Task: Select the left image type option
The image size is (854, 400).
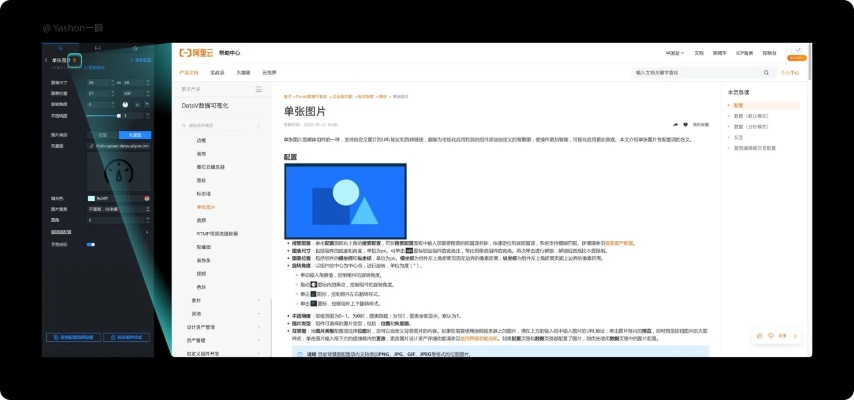Action: point(101,134)
